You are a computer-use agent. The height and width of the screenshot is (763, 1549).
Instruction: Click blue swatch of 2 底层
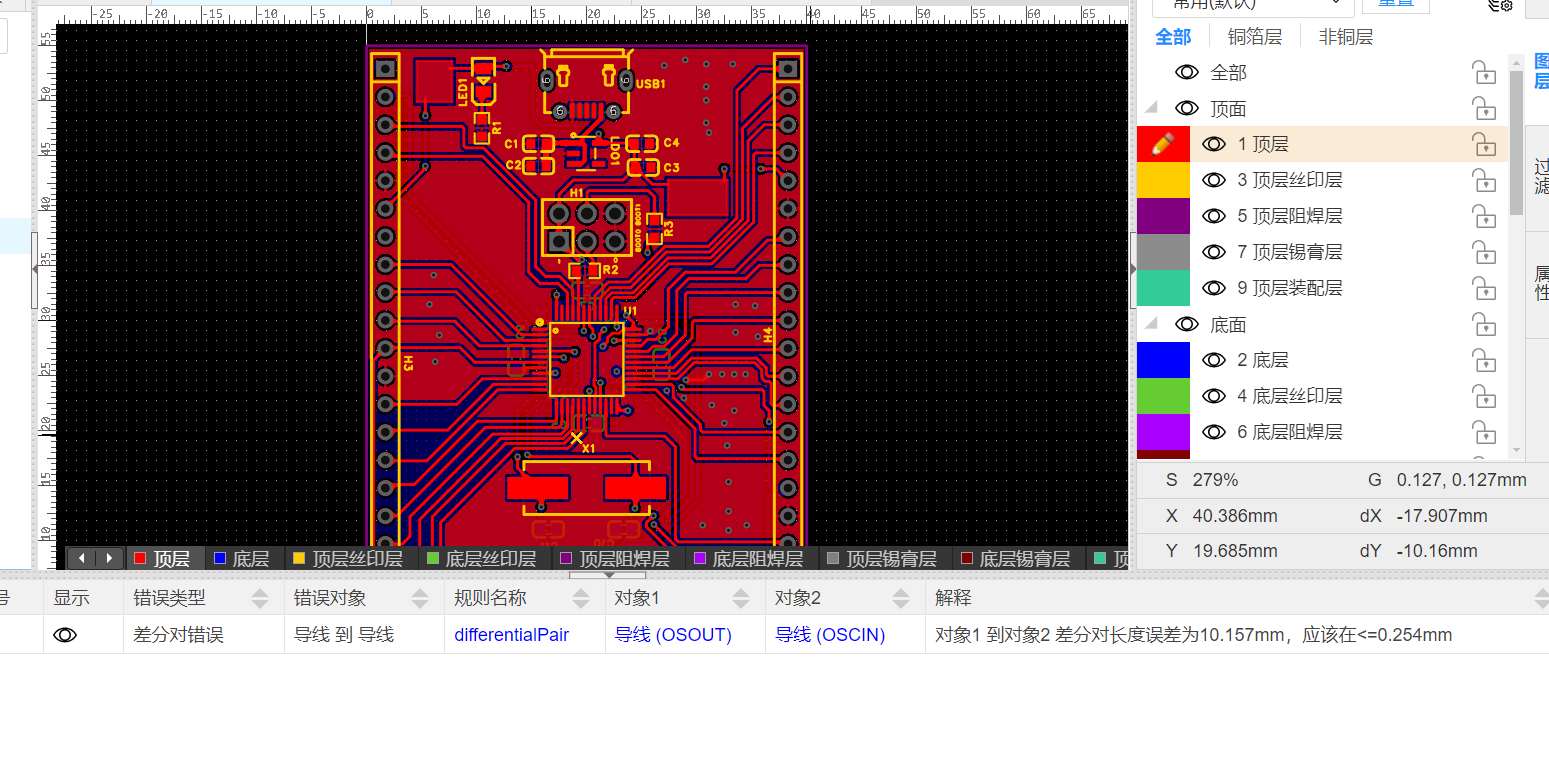(1163, 360)
